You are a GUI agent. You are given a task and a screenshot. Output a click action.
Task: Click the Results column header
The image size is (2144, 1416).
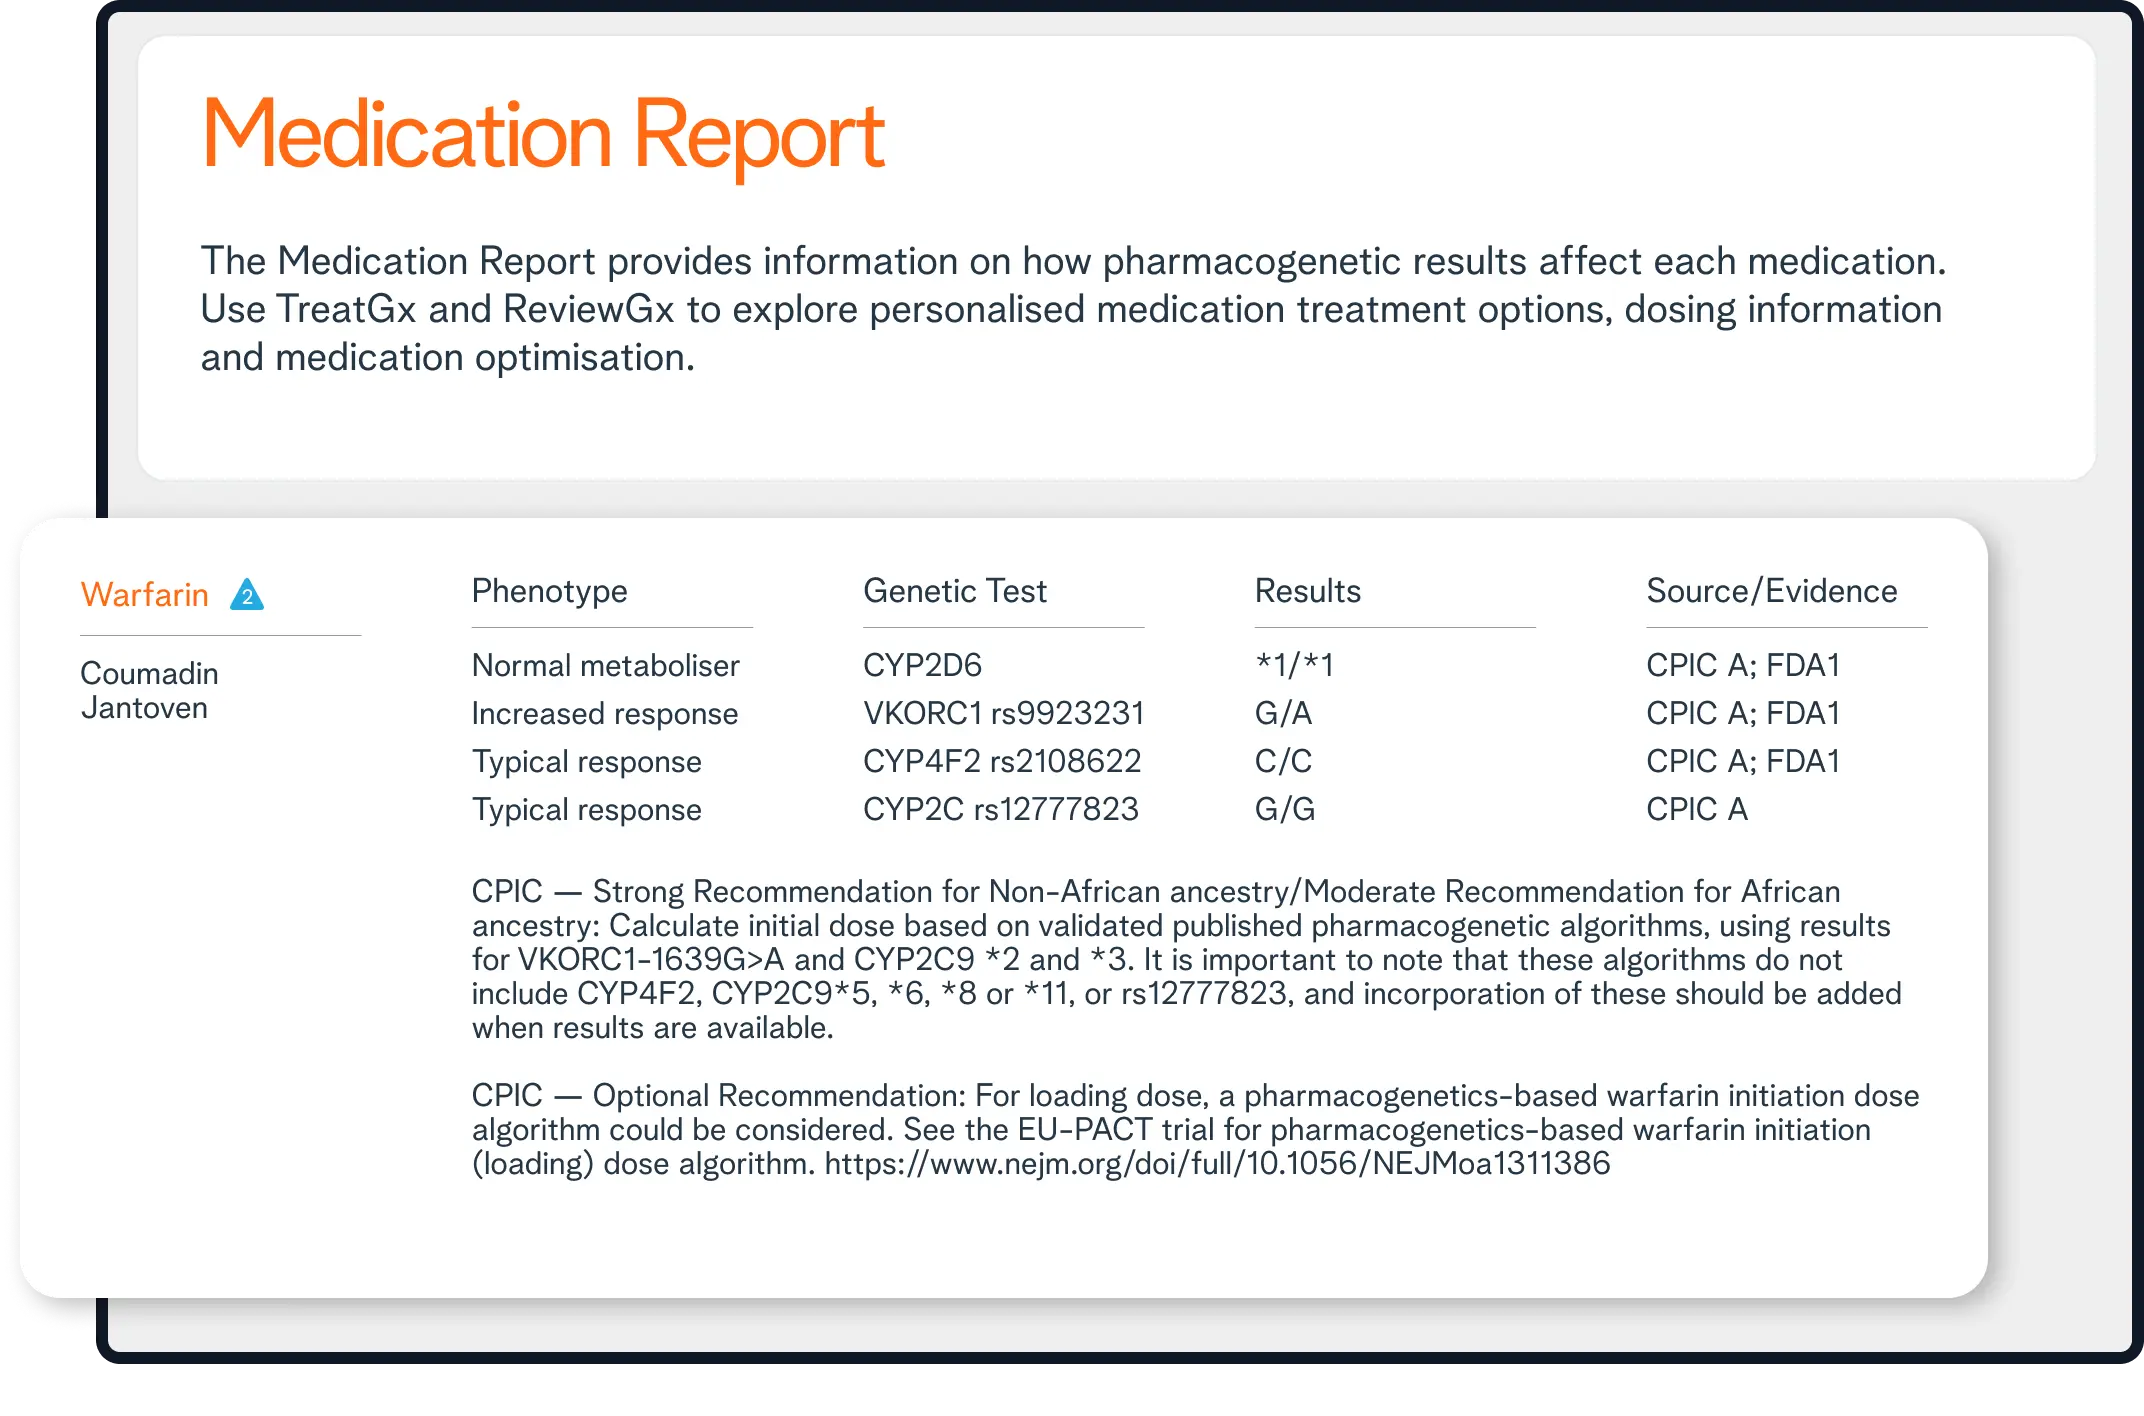click(1307, 591)
